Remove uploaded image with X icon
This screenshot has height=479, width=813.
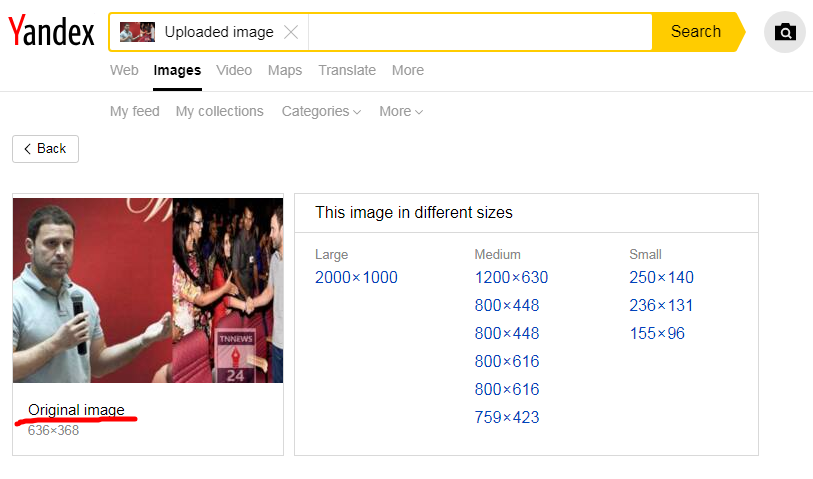(x=291, y=32)
